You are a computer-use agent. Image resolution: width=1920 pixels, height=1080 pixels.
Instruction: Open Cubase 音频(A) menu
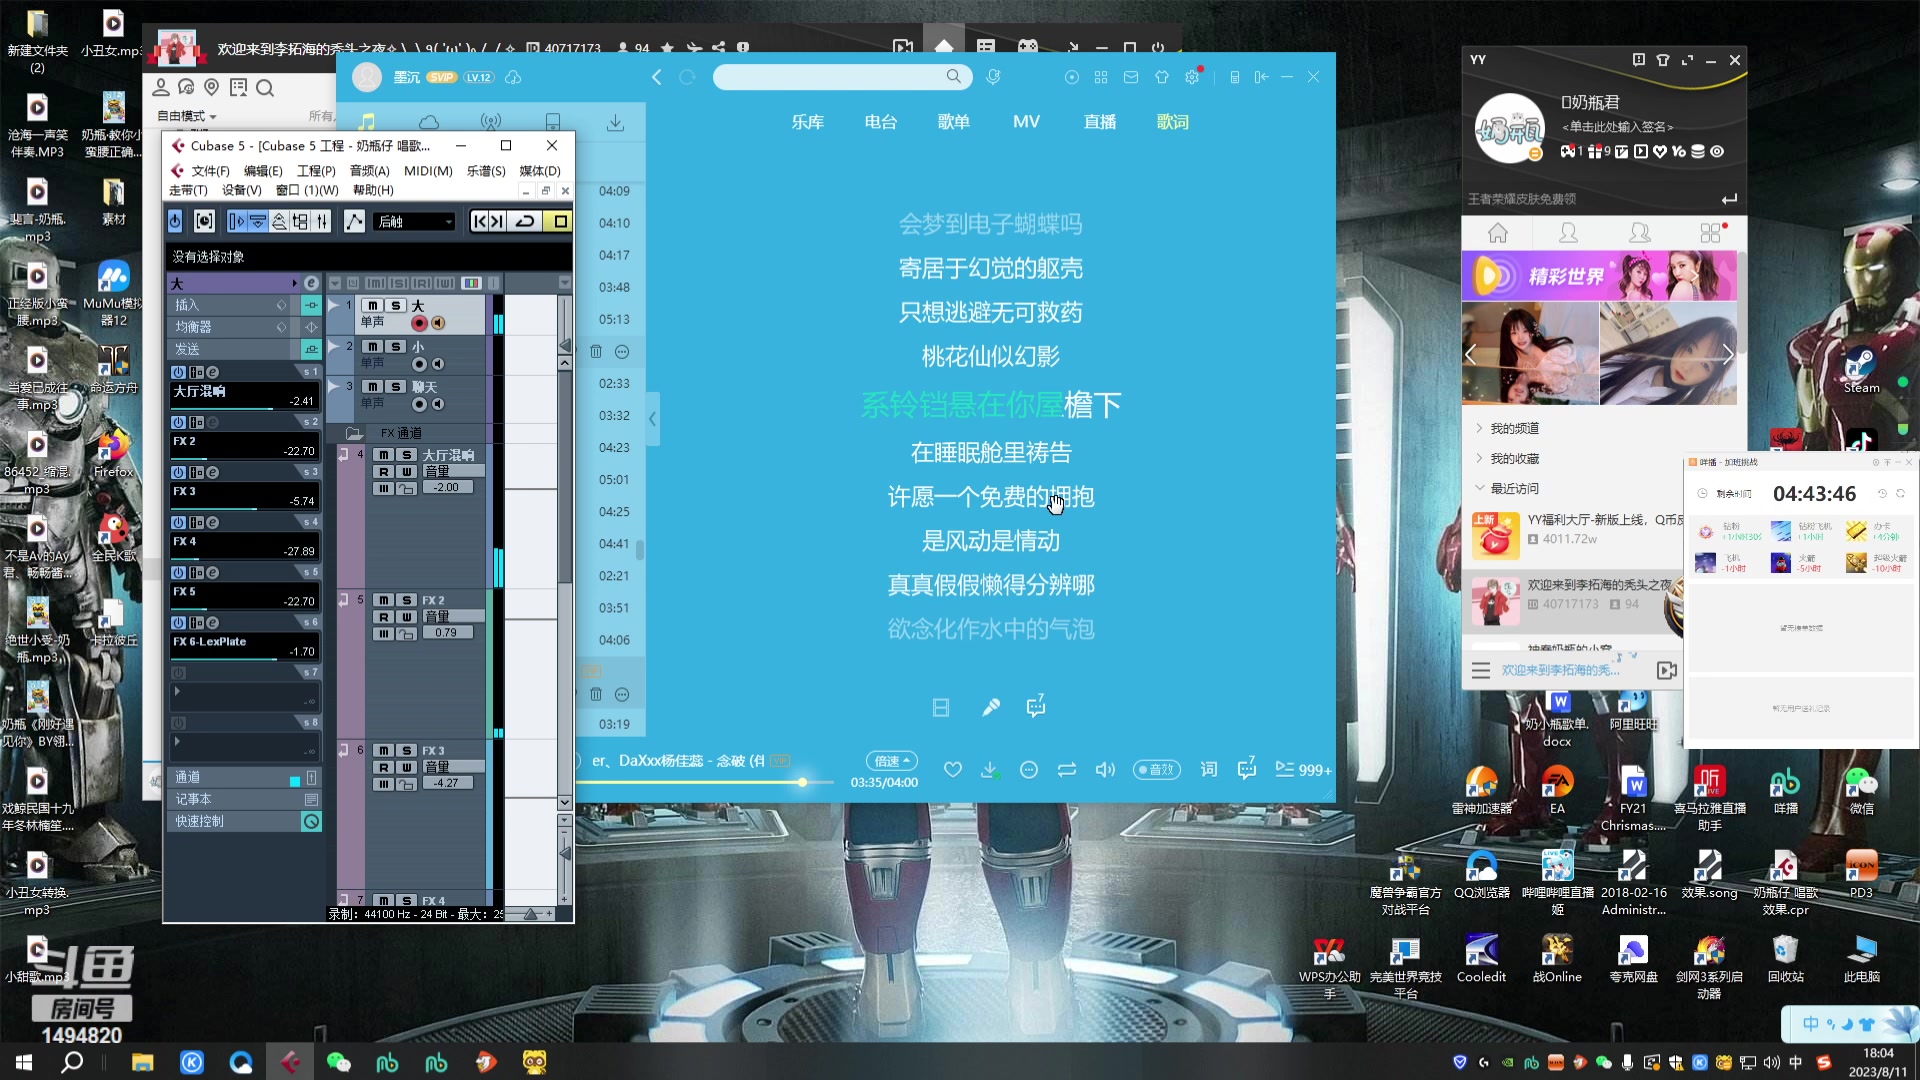[x=369, y=171]
